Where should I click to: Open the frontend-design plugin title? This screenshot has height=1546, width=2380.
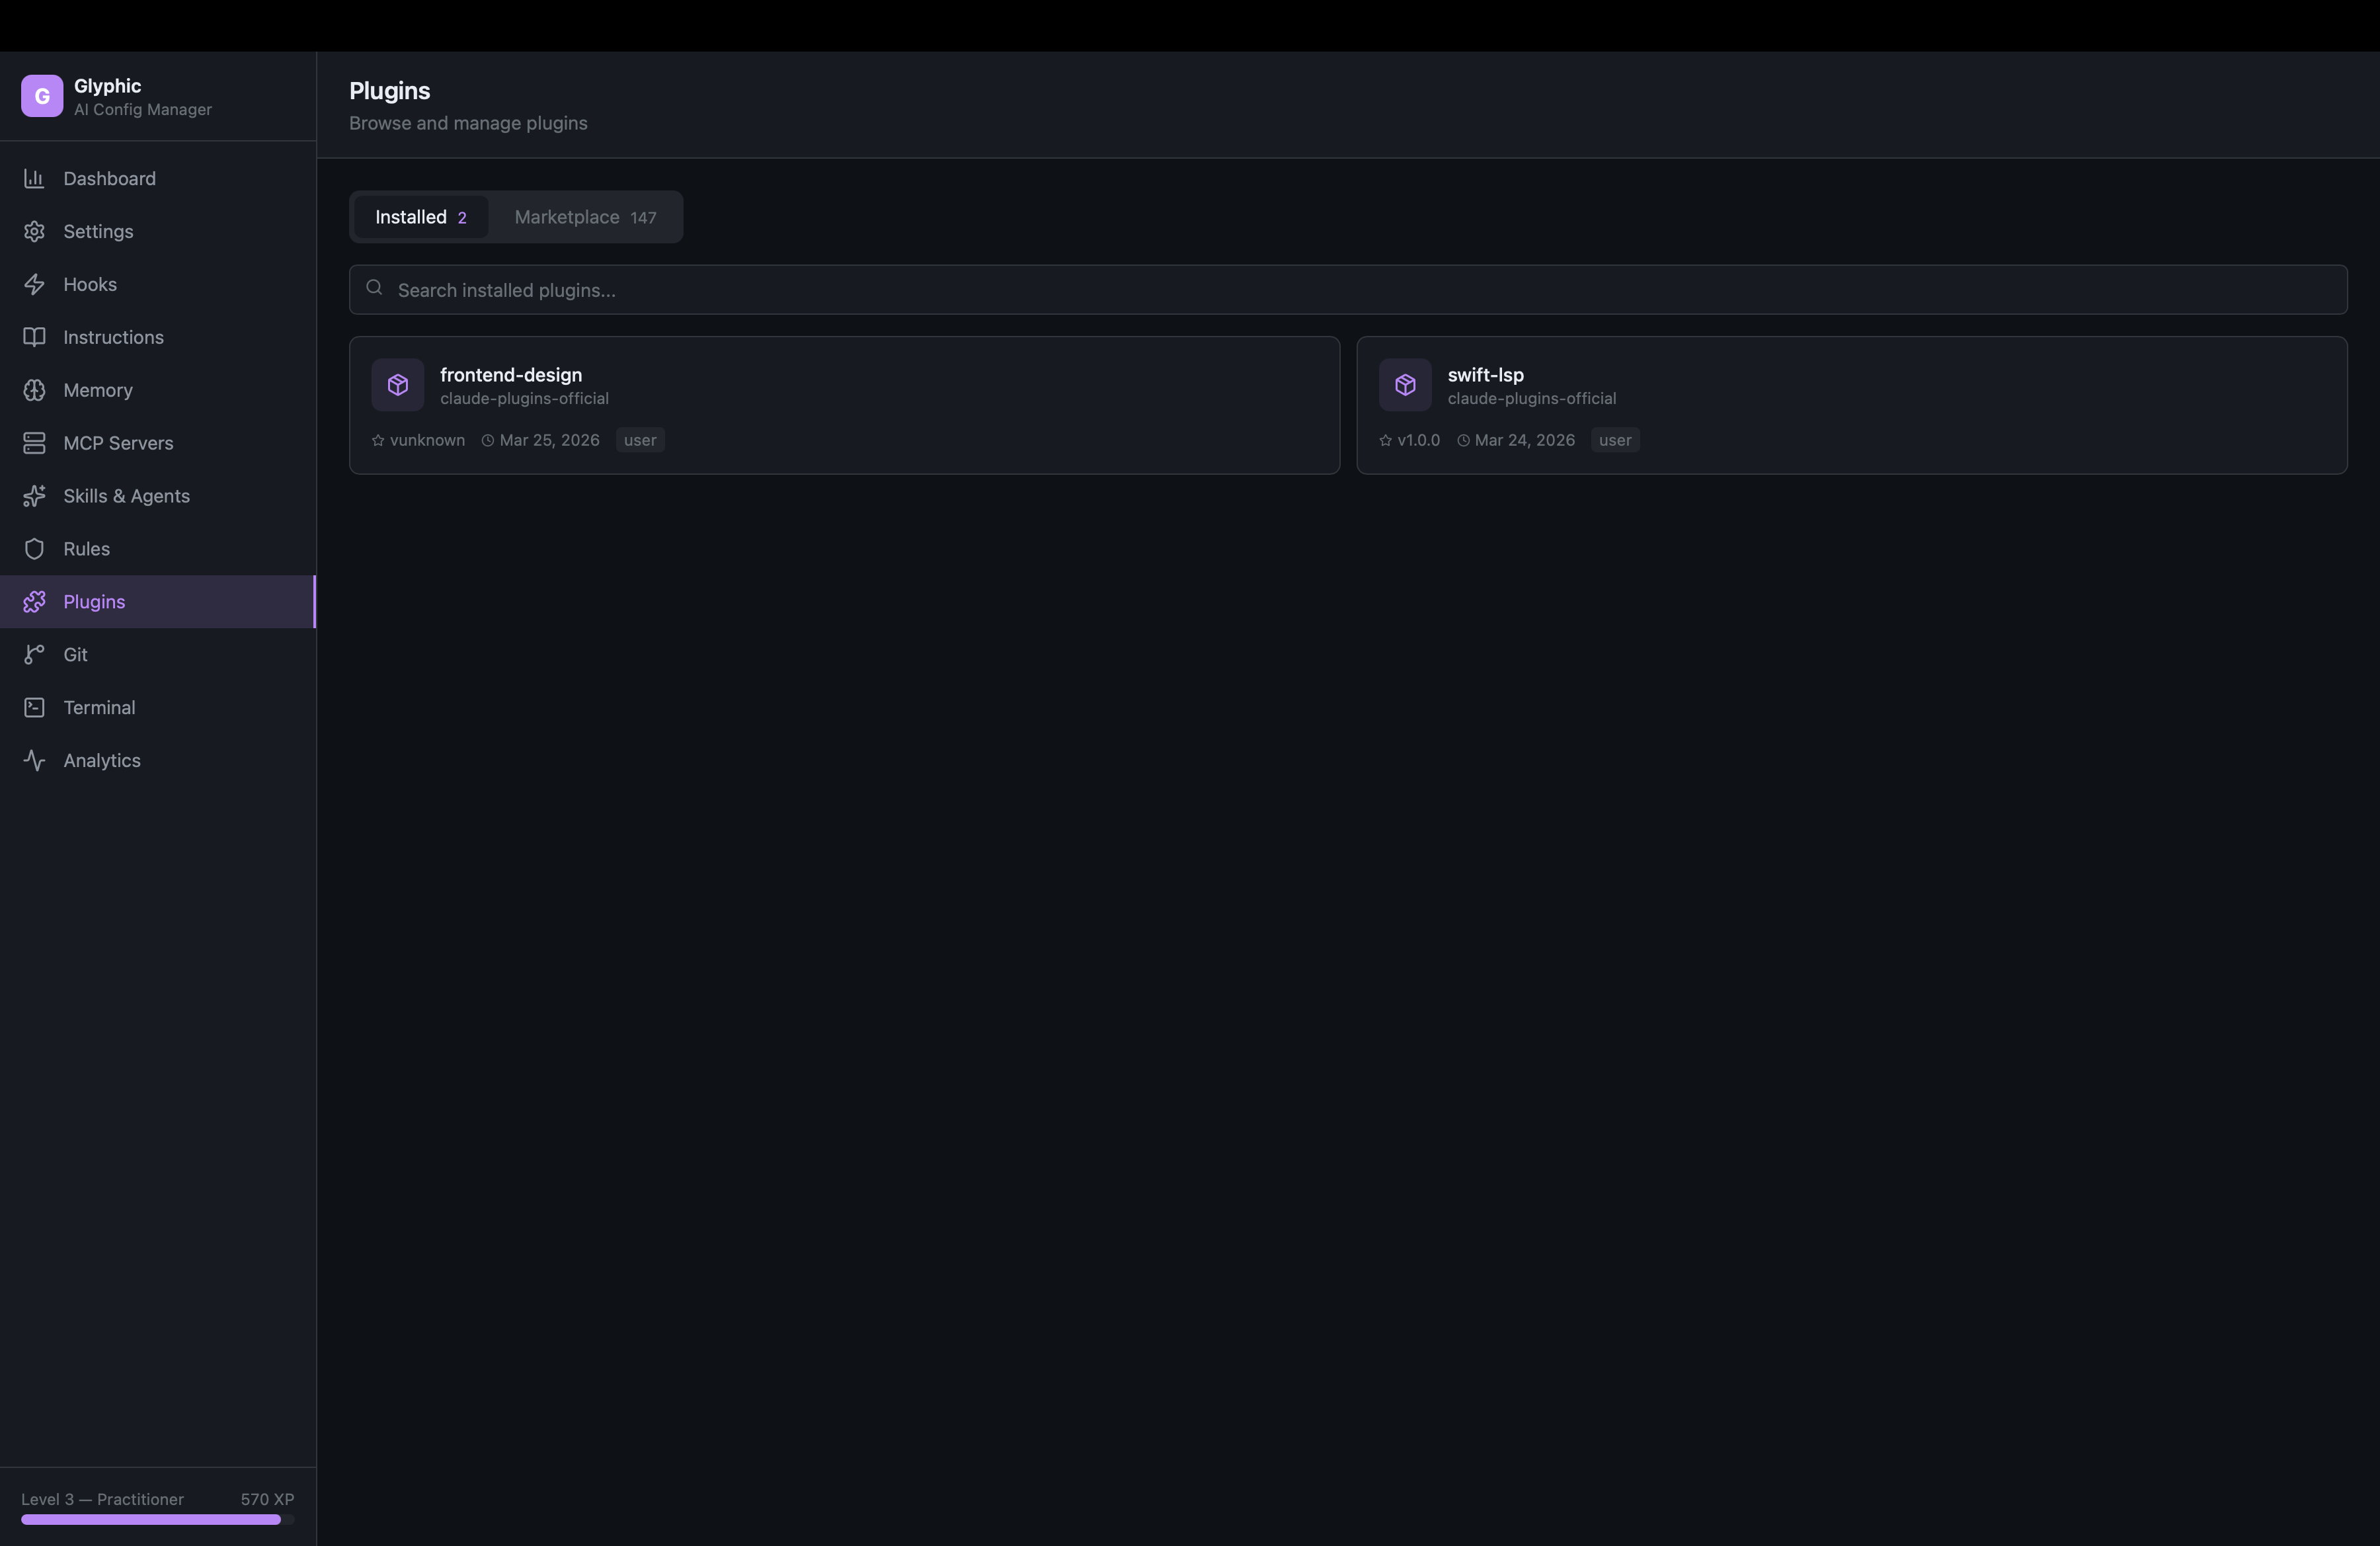510,375
